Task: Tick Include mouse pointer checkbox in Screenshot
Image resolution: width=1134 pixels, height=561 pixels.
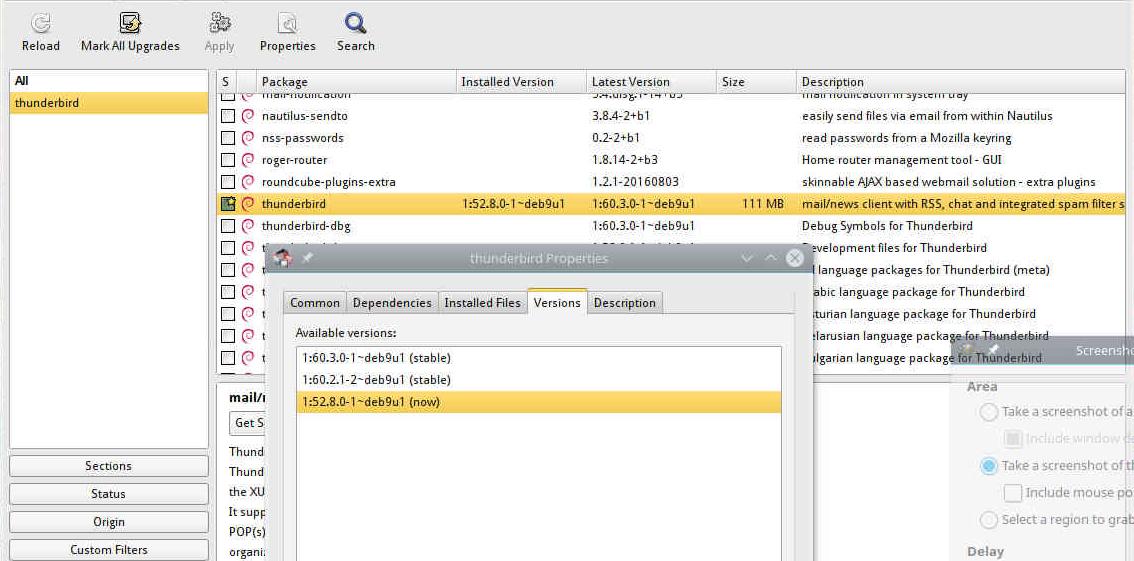Action: (x=1012, y=493)
